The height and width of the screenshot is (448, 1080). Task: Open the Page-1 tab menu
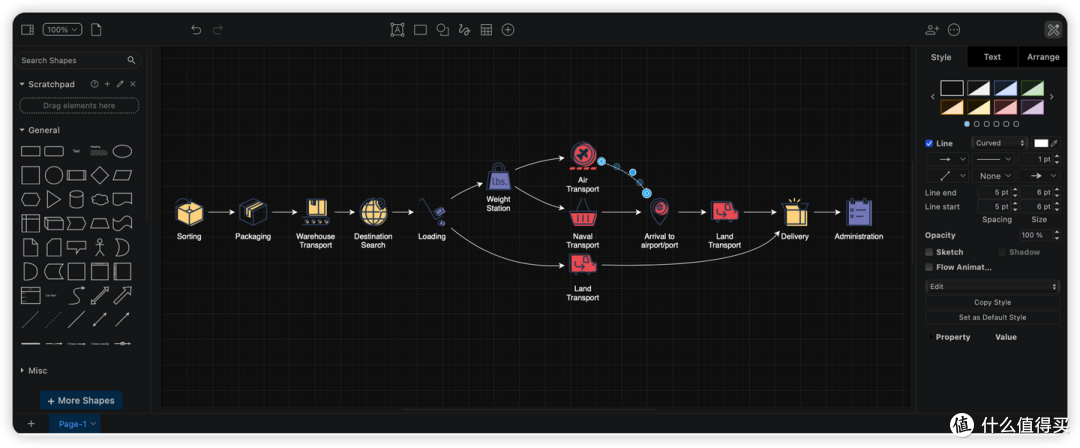pyautogui.click(x=75, y=424)
